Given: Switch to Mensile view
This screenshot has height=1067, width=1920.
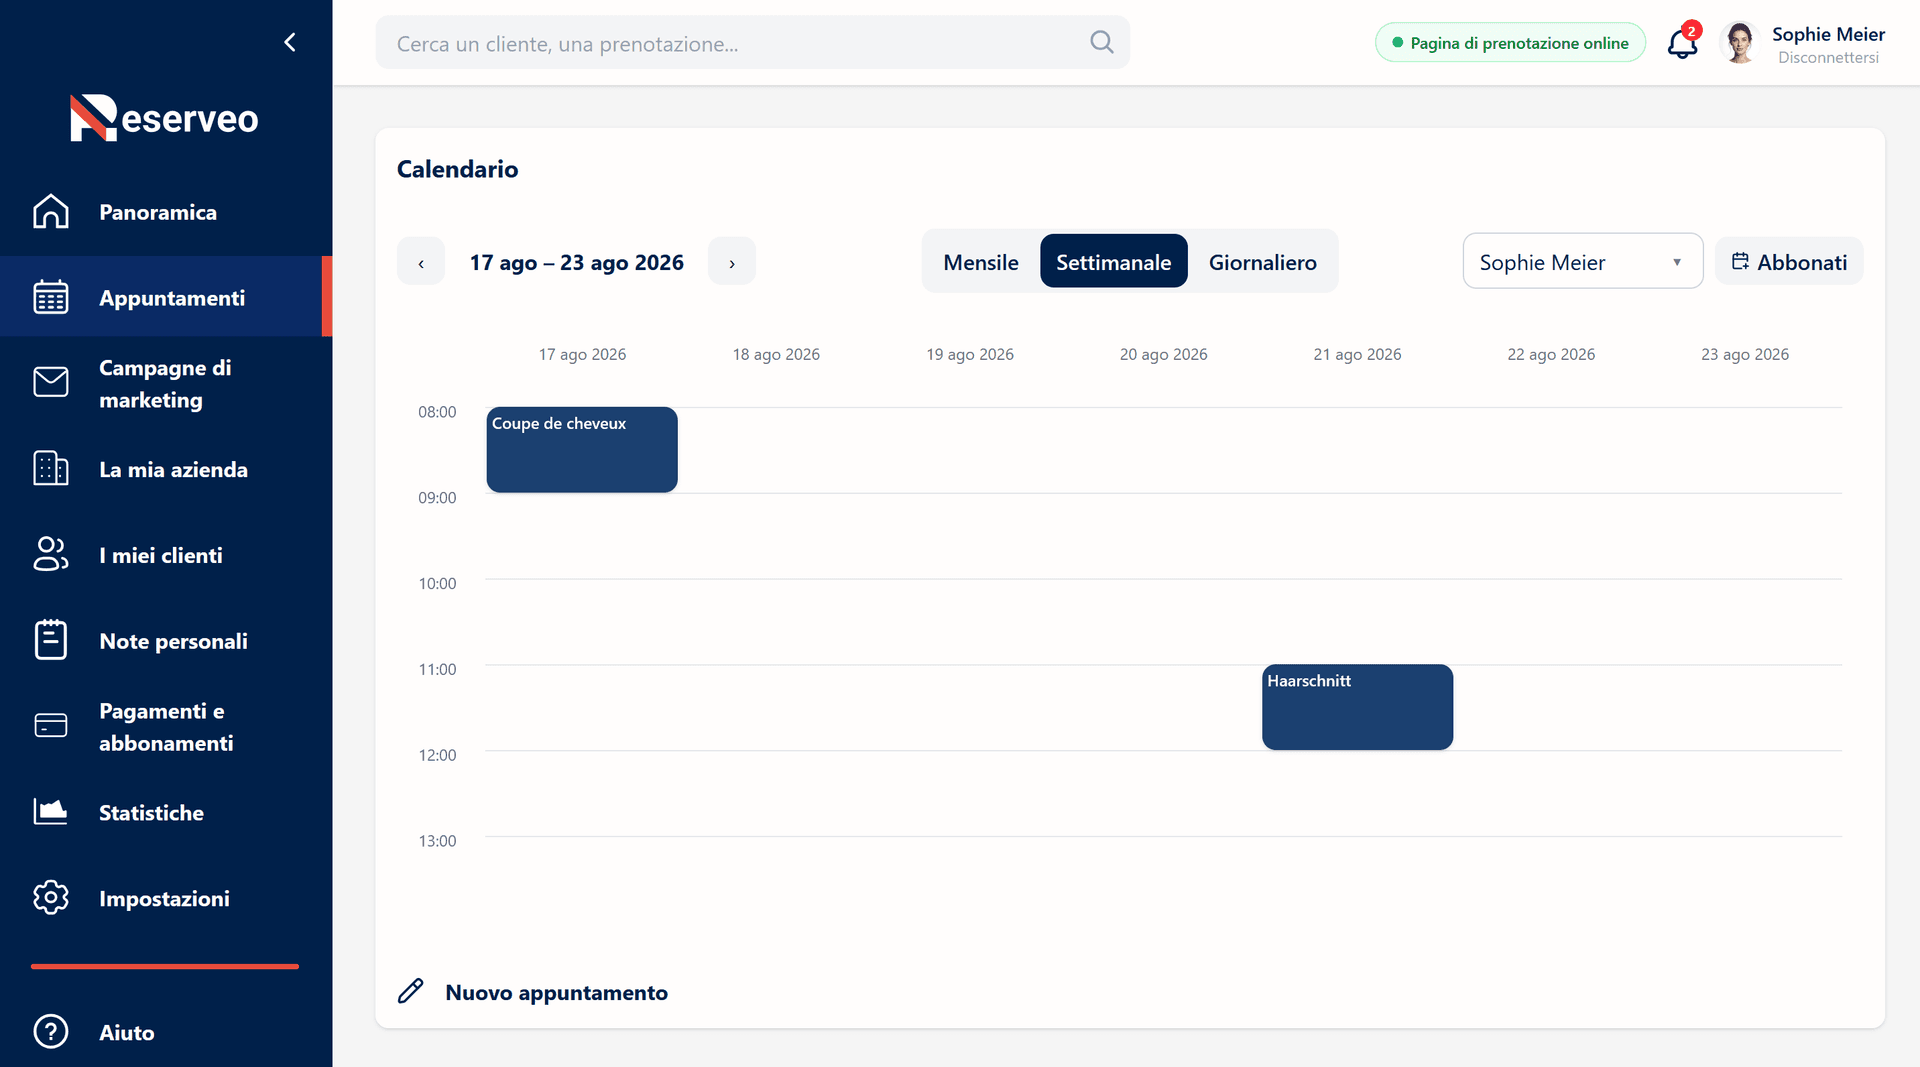Looking at the screenshot, I should tap(981, 262).
